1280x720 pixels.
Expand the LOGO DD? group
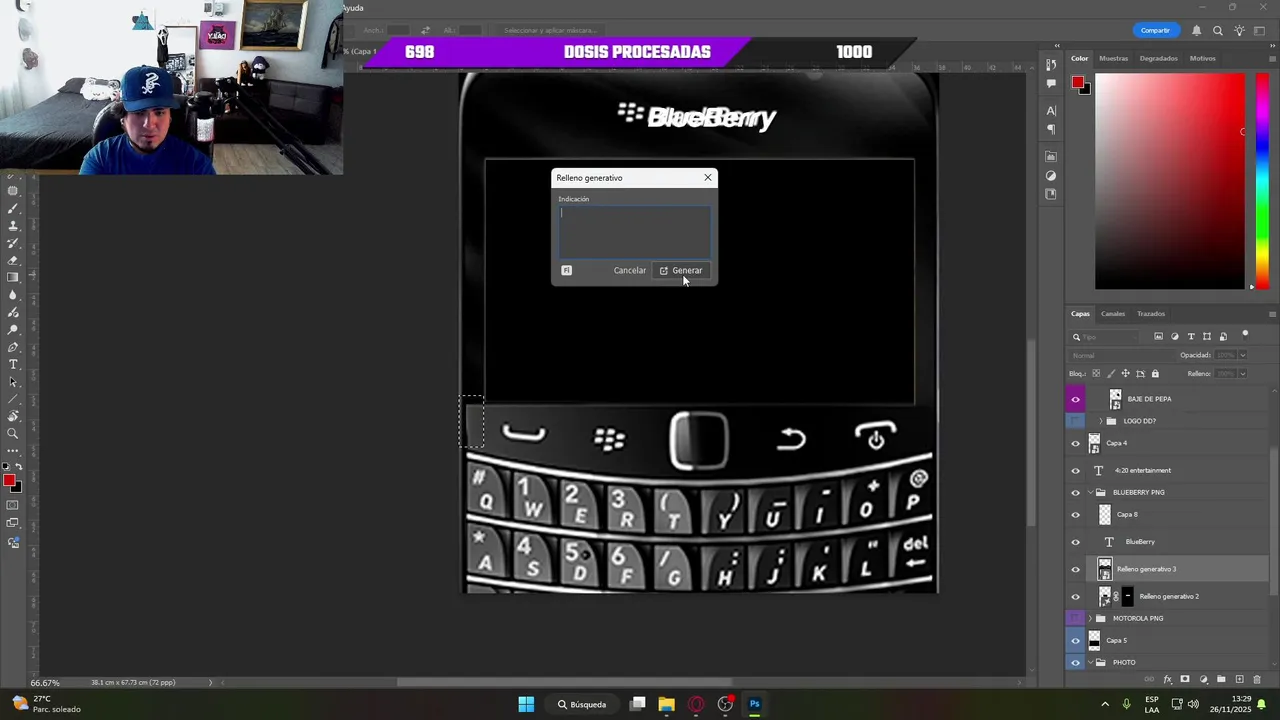[1100, 421]
